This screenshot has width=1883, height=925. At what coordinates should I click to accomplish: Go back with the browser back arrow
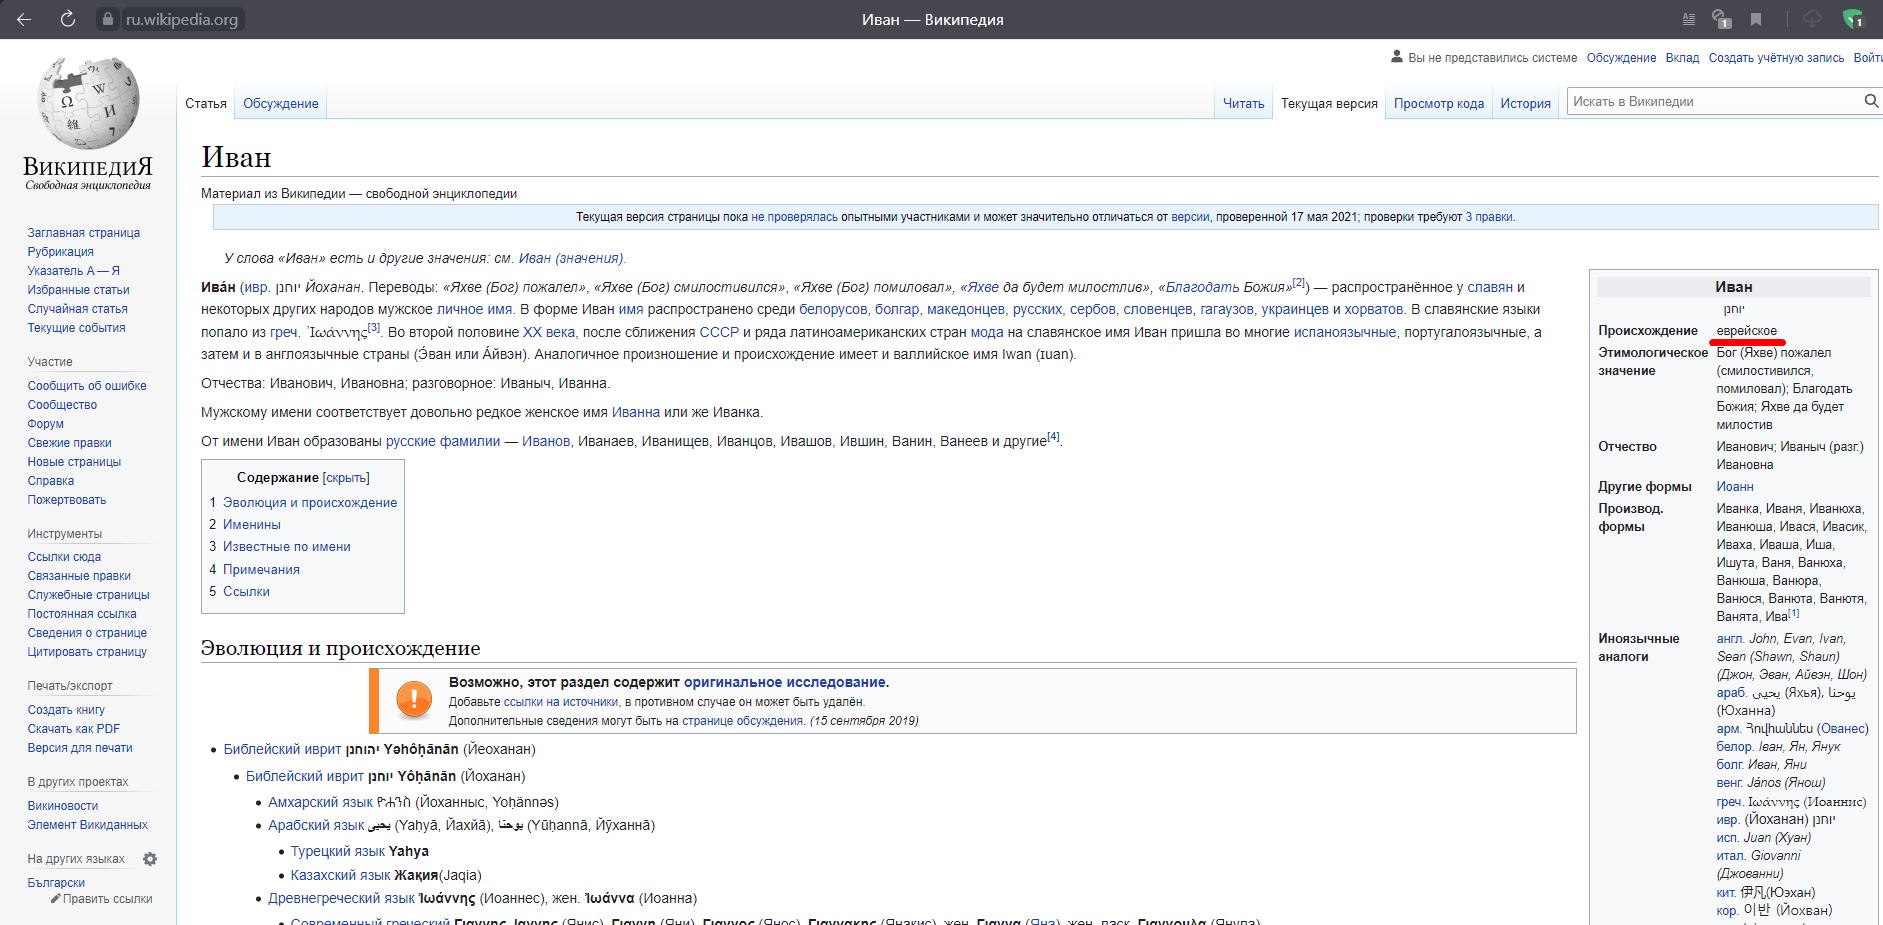point(24,19)
